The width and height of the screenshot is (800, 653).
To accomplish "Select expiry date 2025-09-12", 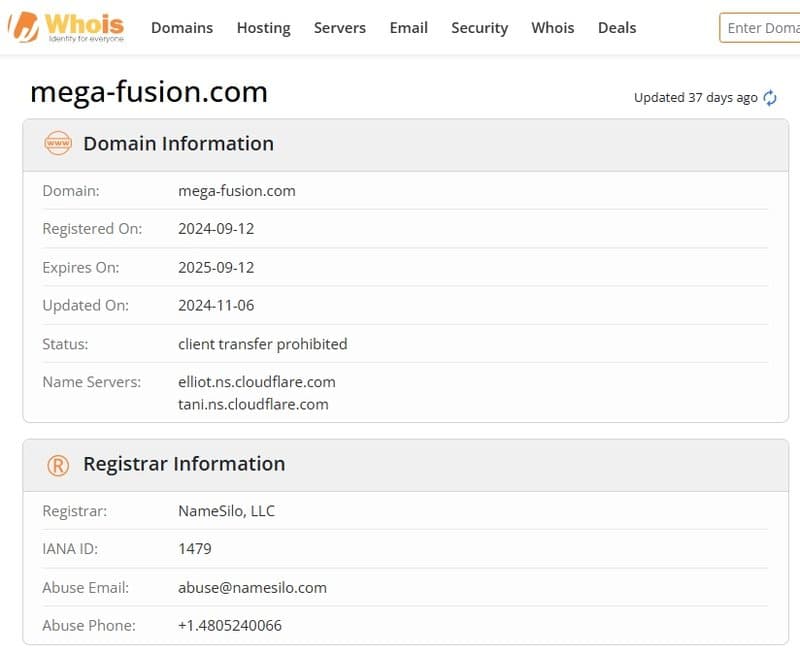I will (216, 267).
